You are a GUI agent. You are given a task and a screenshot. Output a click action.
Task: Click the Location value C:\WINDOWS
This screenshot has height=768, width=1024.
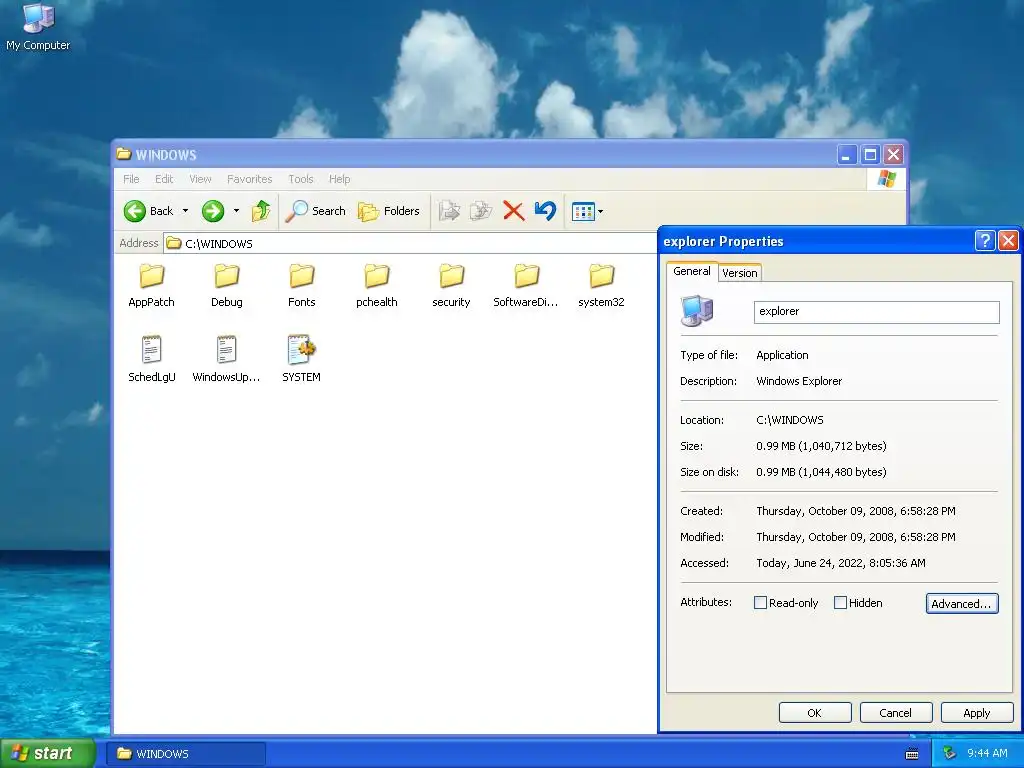click(790, 420)
